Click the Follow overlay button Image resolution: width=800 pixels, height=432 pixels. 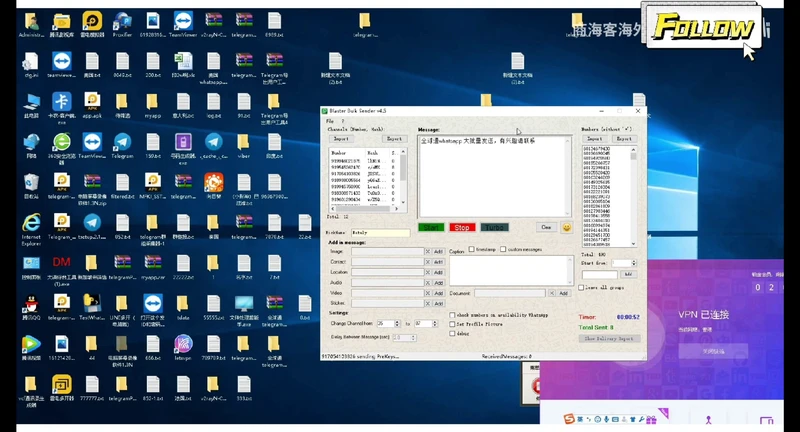tap(704, 27)
